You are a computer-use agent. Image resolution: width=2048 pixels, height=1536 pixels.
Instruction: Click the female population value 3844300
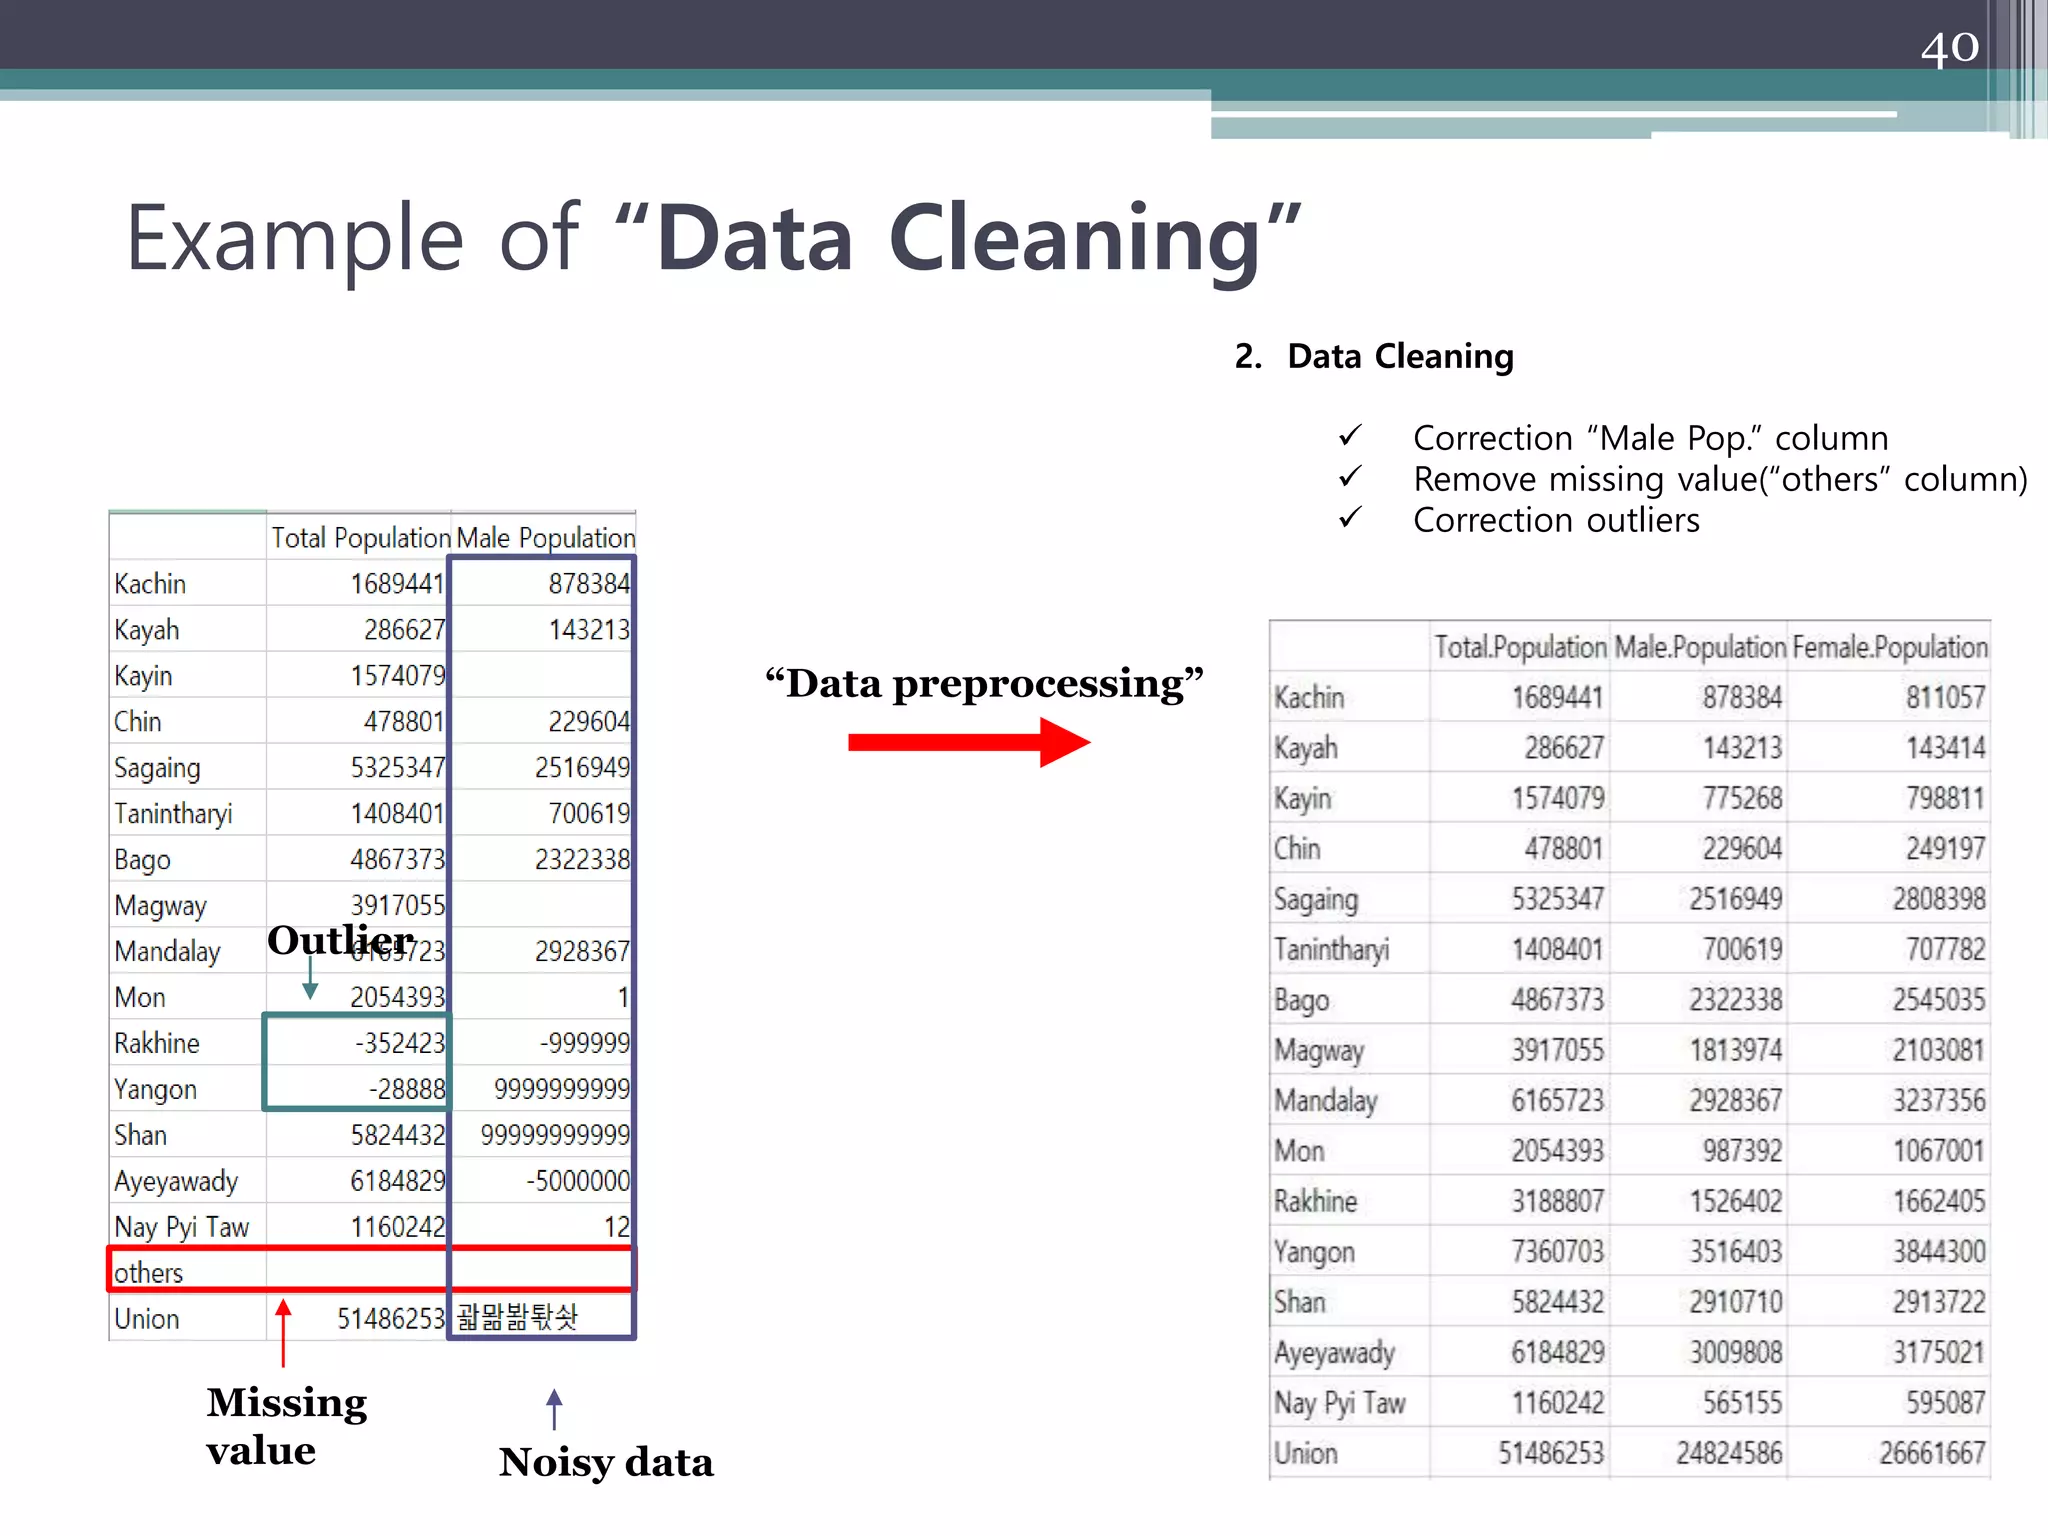(x=1938, y=1251)
